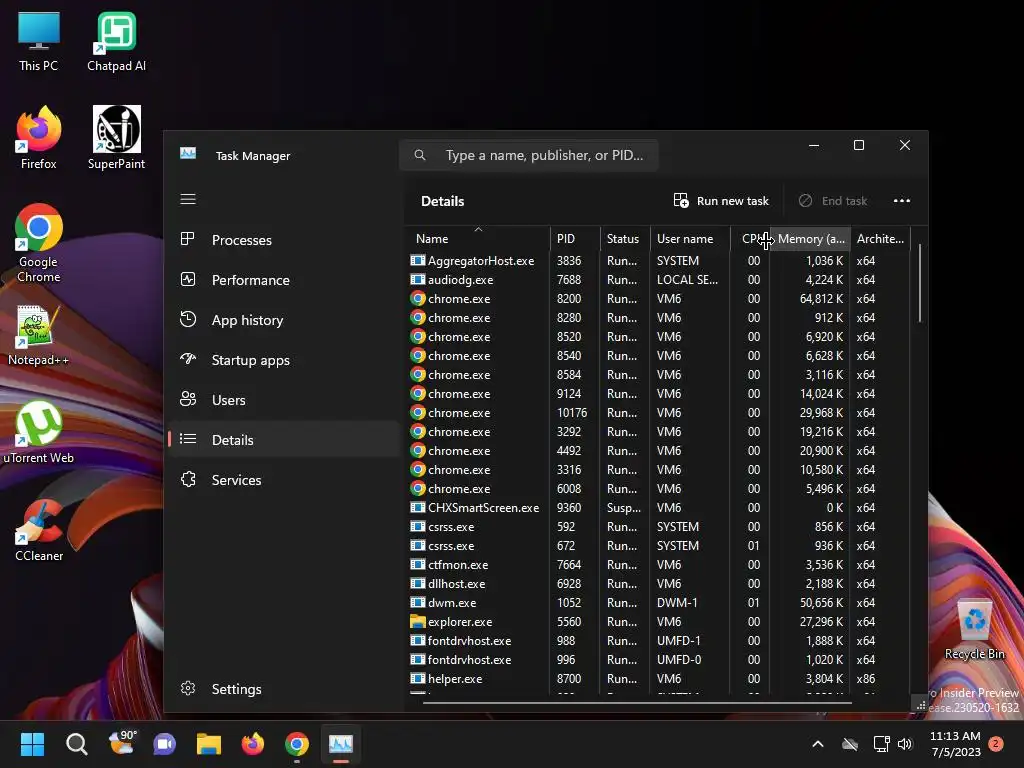
Task: Click the Chrome icon of PID 6008 row
Action: (417, 488)
